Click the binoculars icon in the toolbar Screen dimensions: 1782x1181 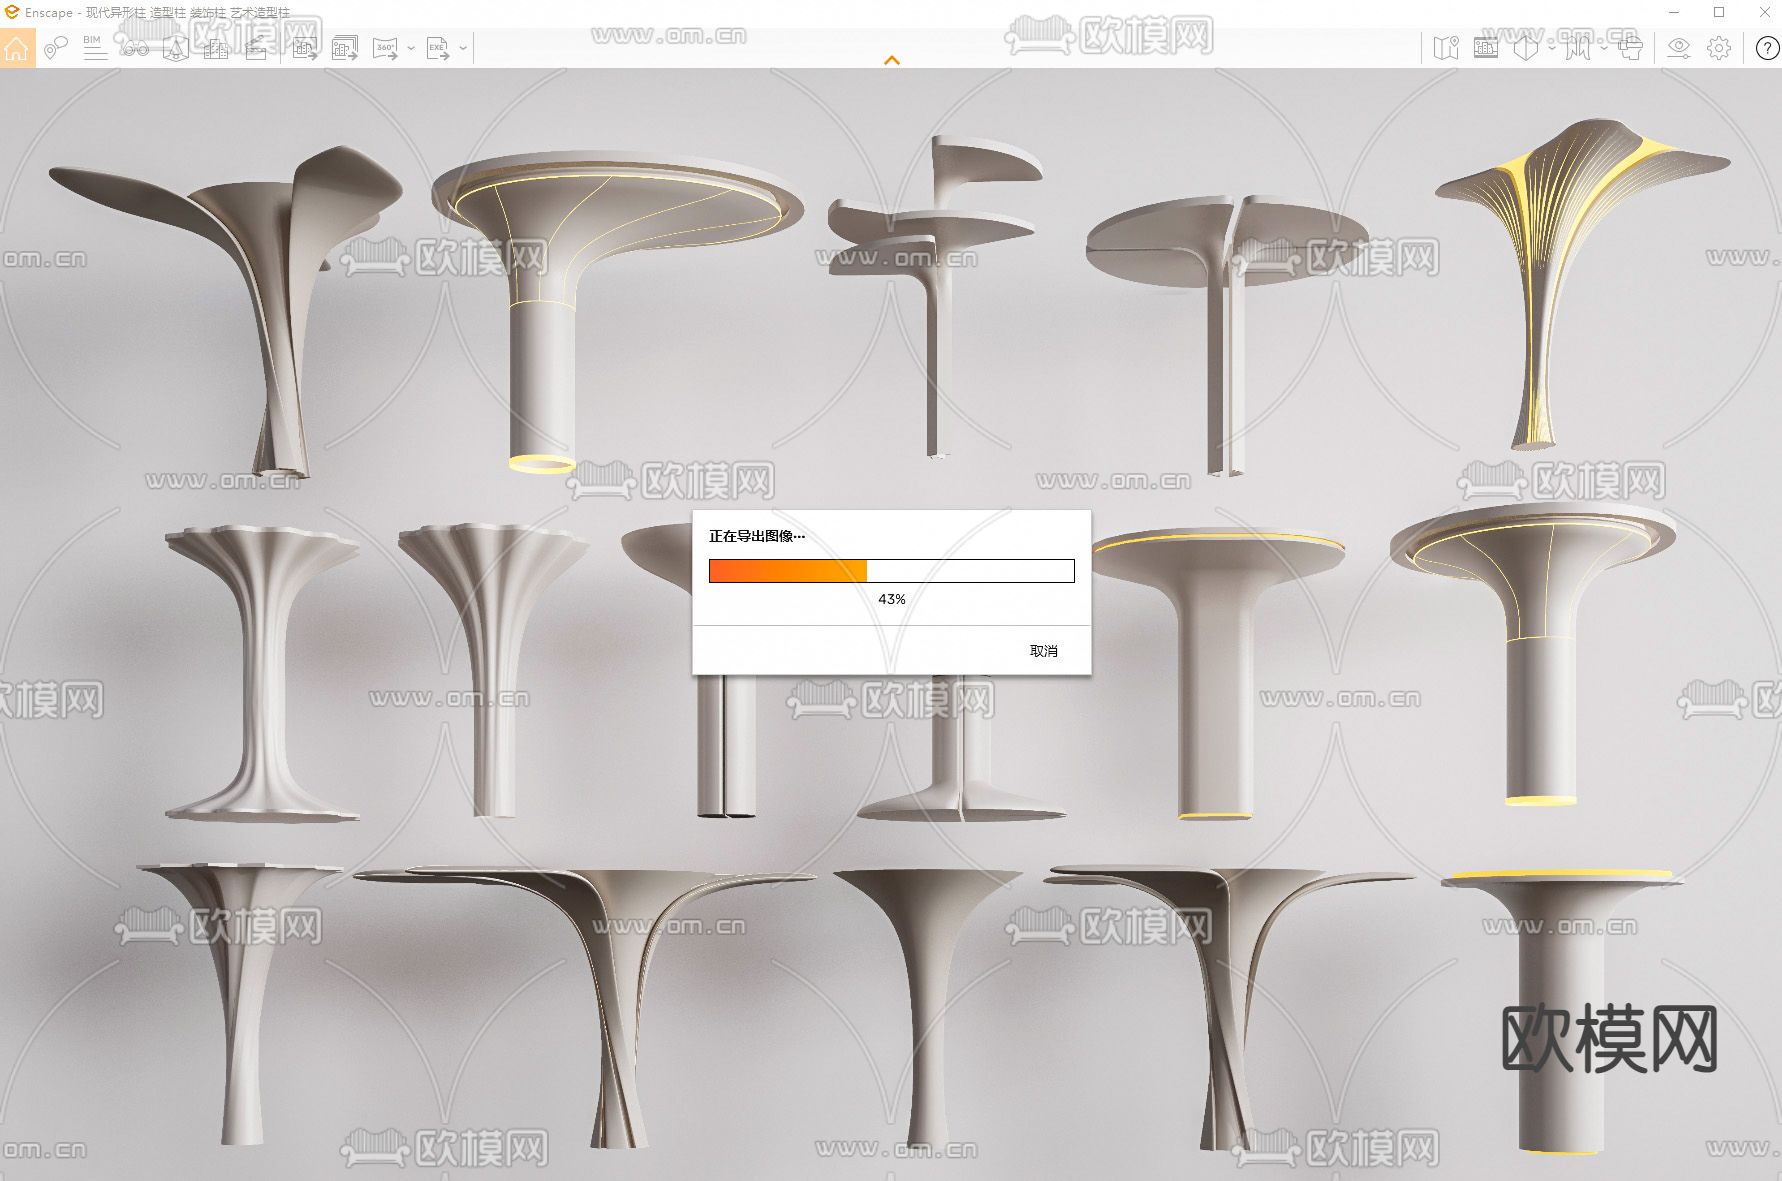pyautogui.click(x=135, y=48)
